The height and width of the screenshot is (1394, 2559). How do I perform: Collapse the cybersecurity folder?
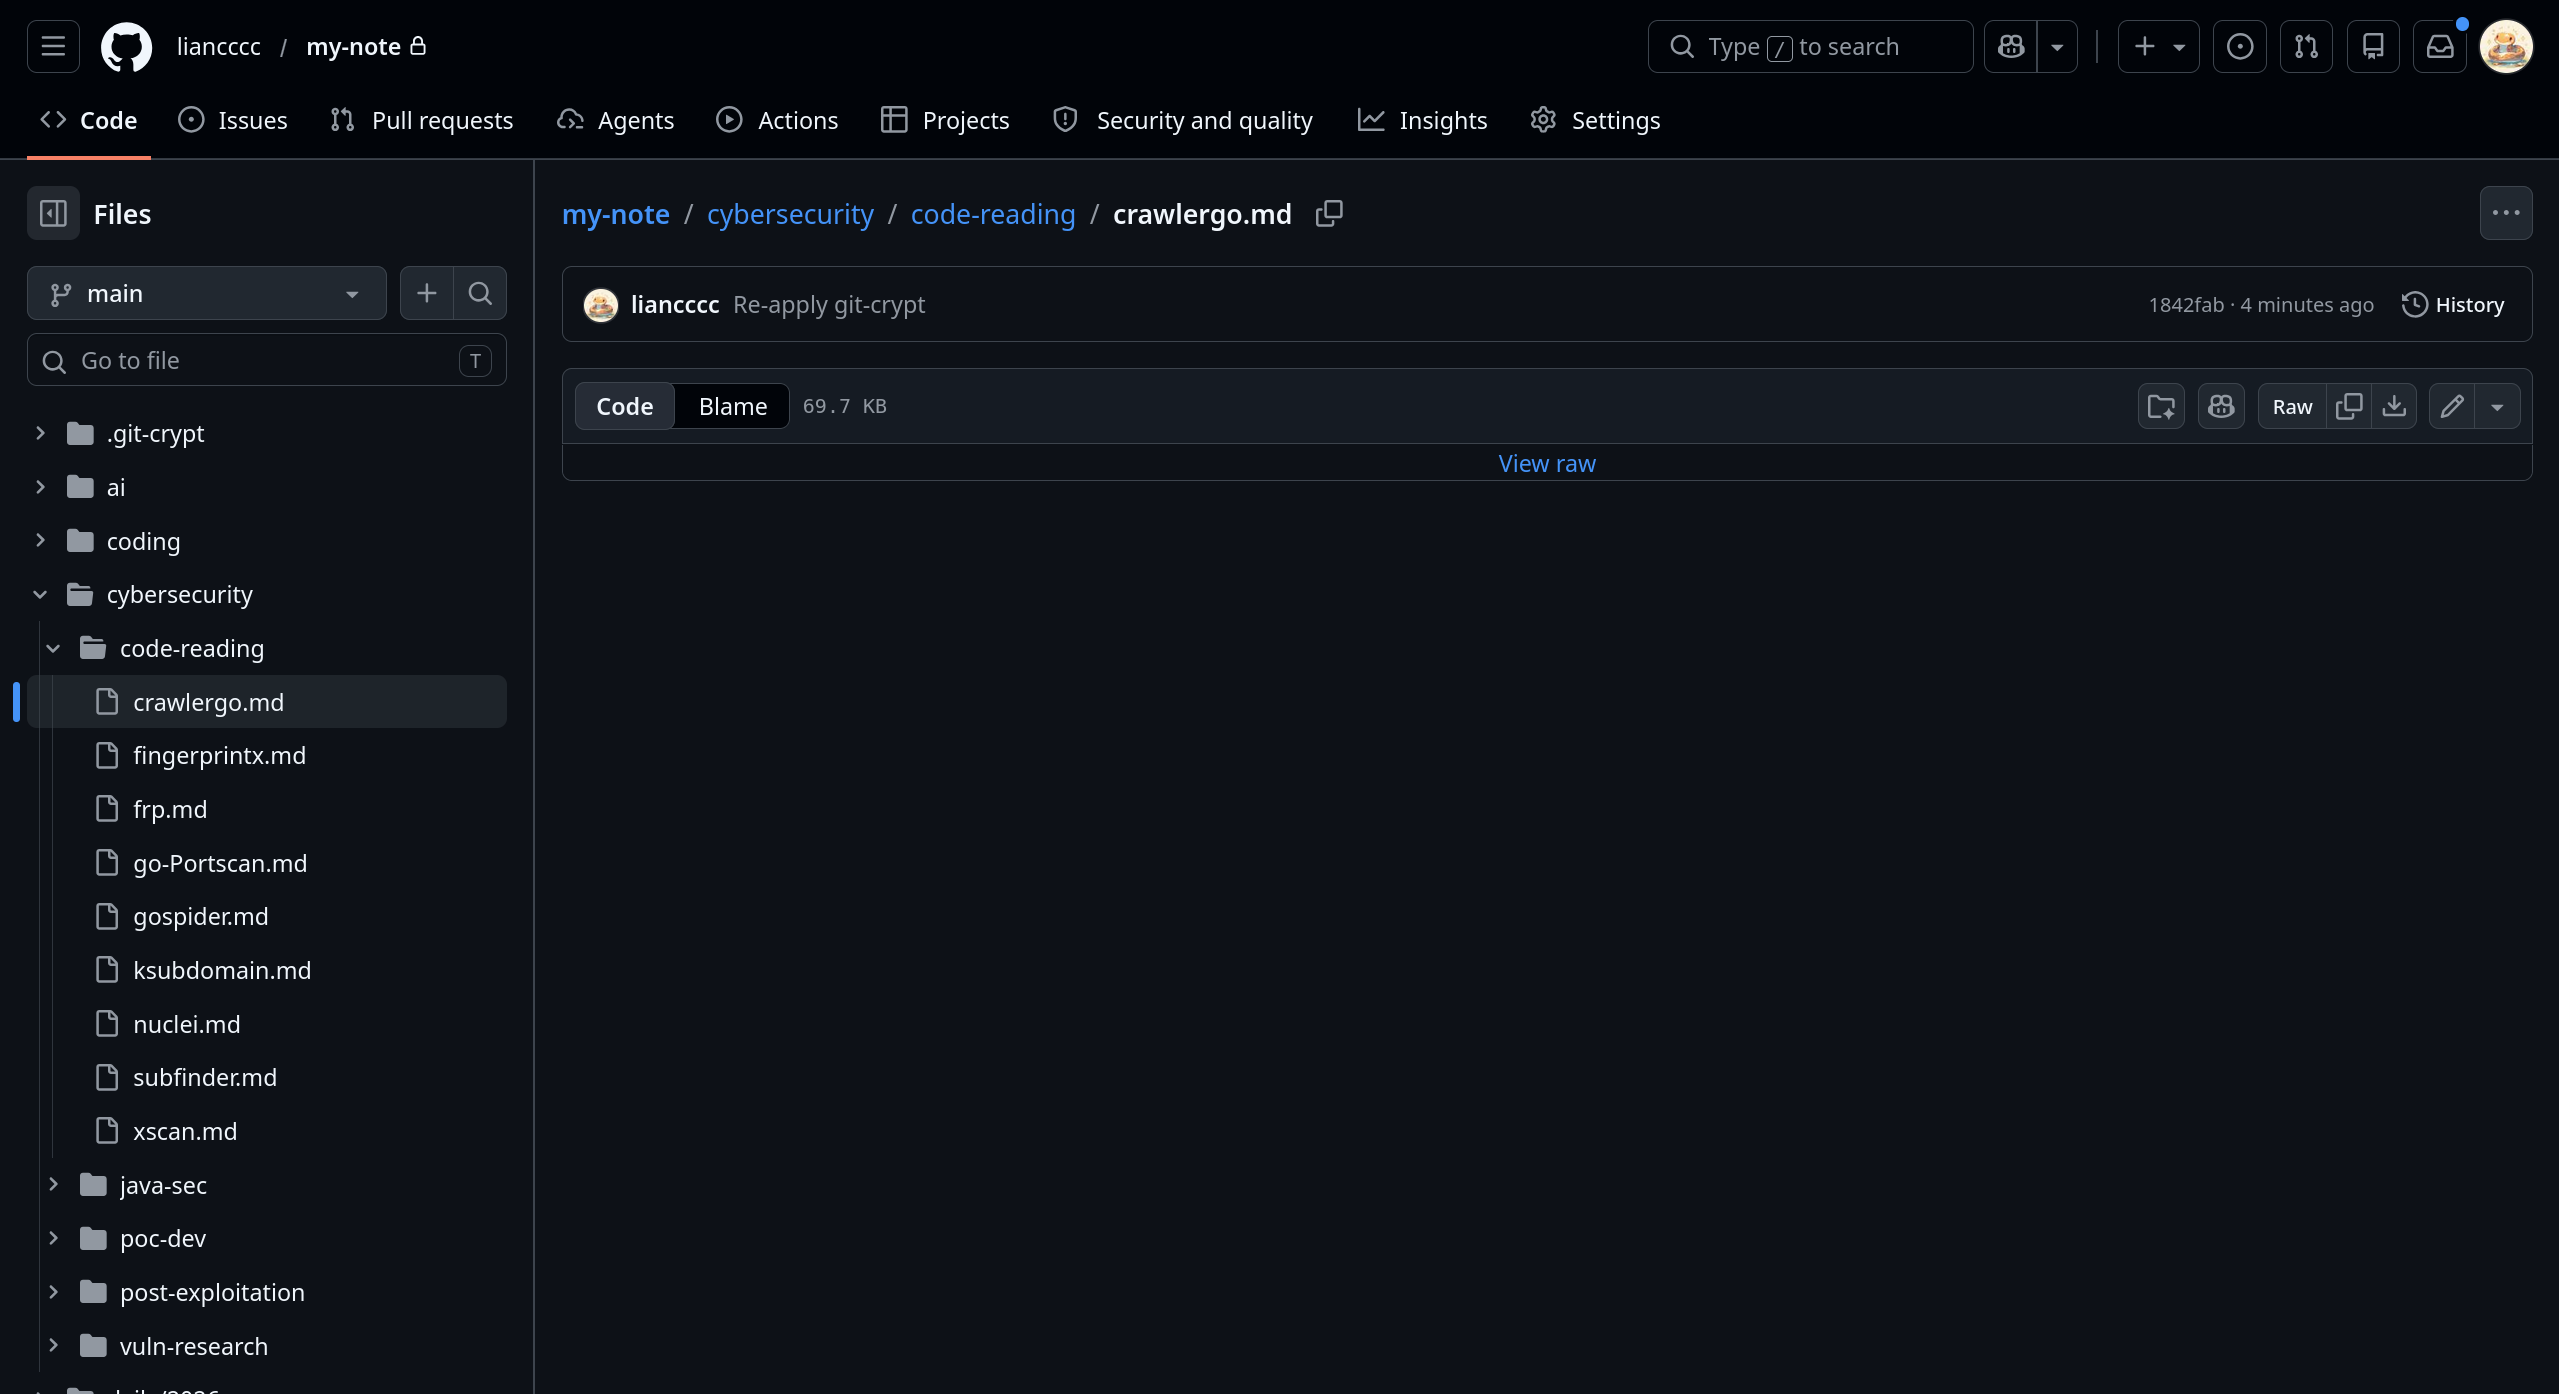(x=40, y=594)
